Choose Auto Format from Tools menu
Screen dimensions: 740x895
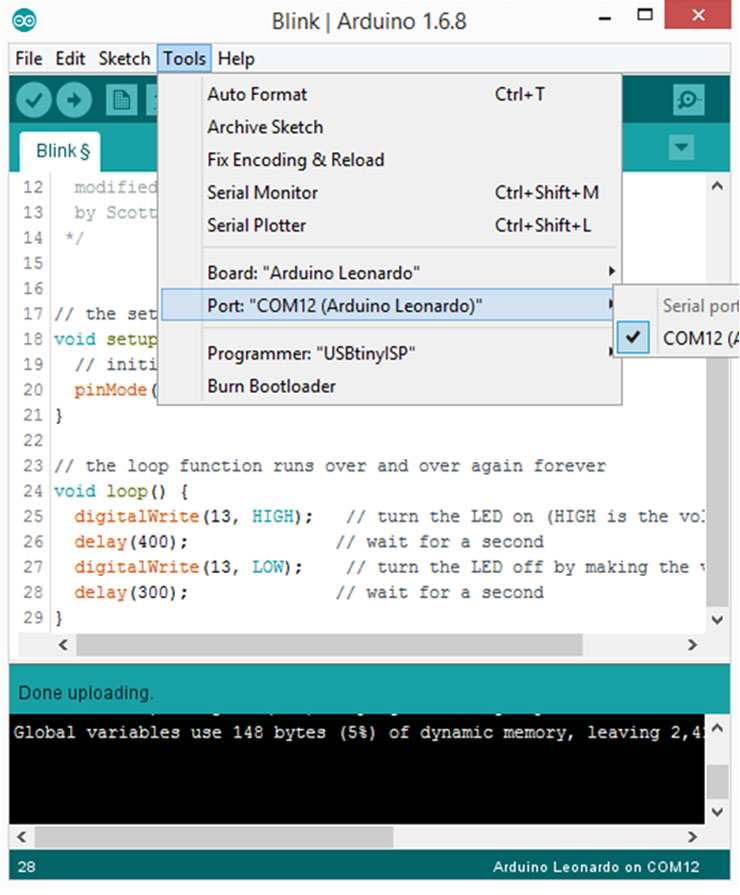391,94
